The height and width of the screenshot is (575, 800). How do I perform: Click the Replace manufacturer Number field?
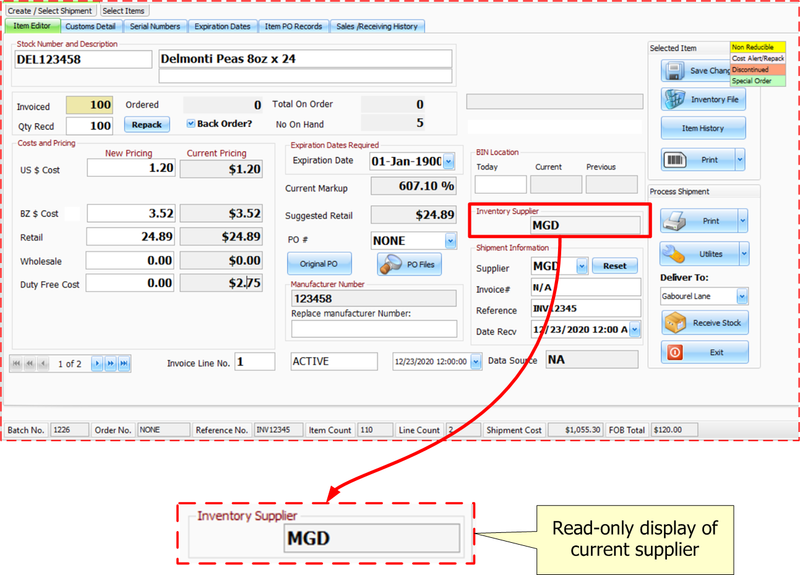coord(374,329)
